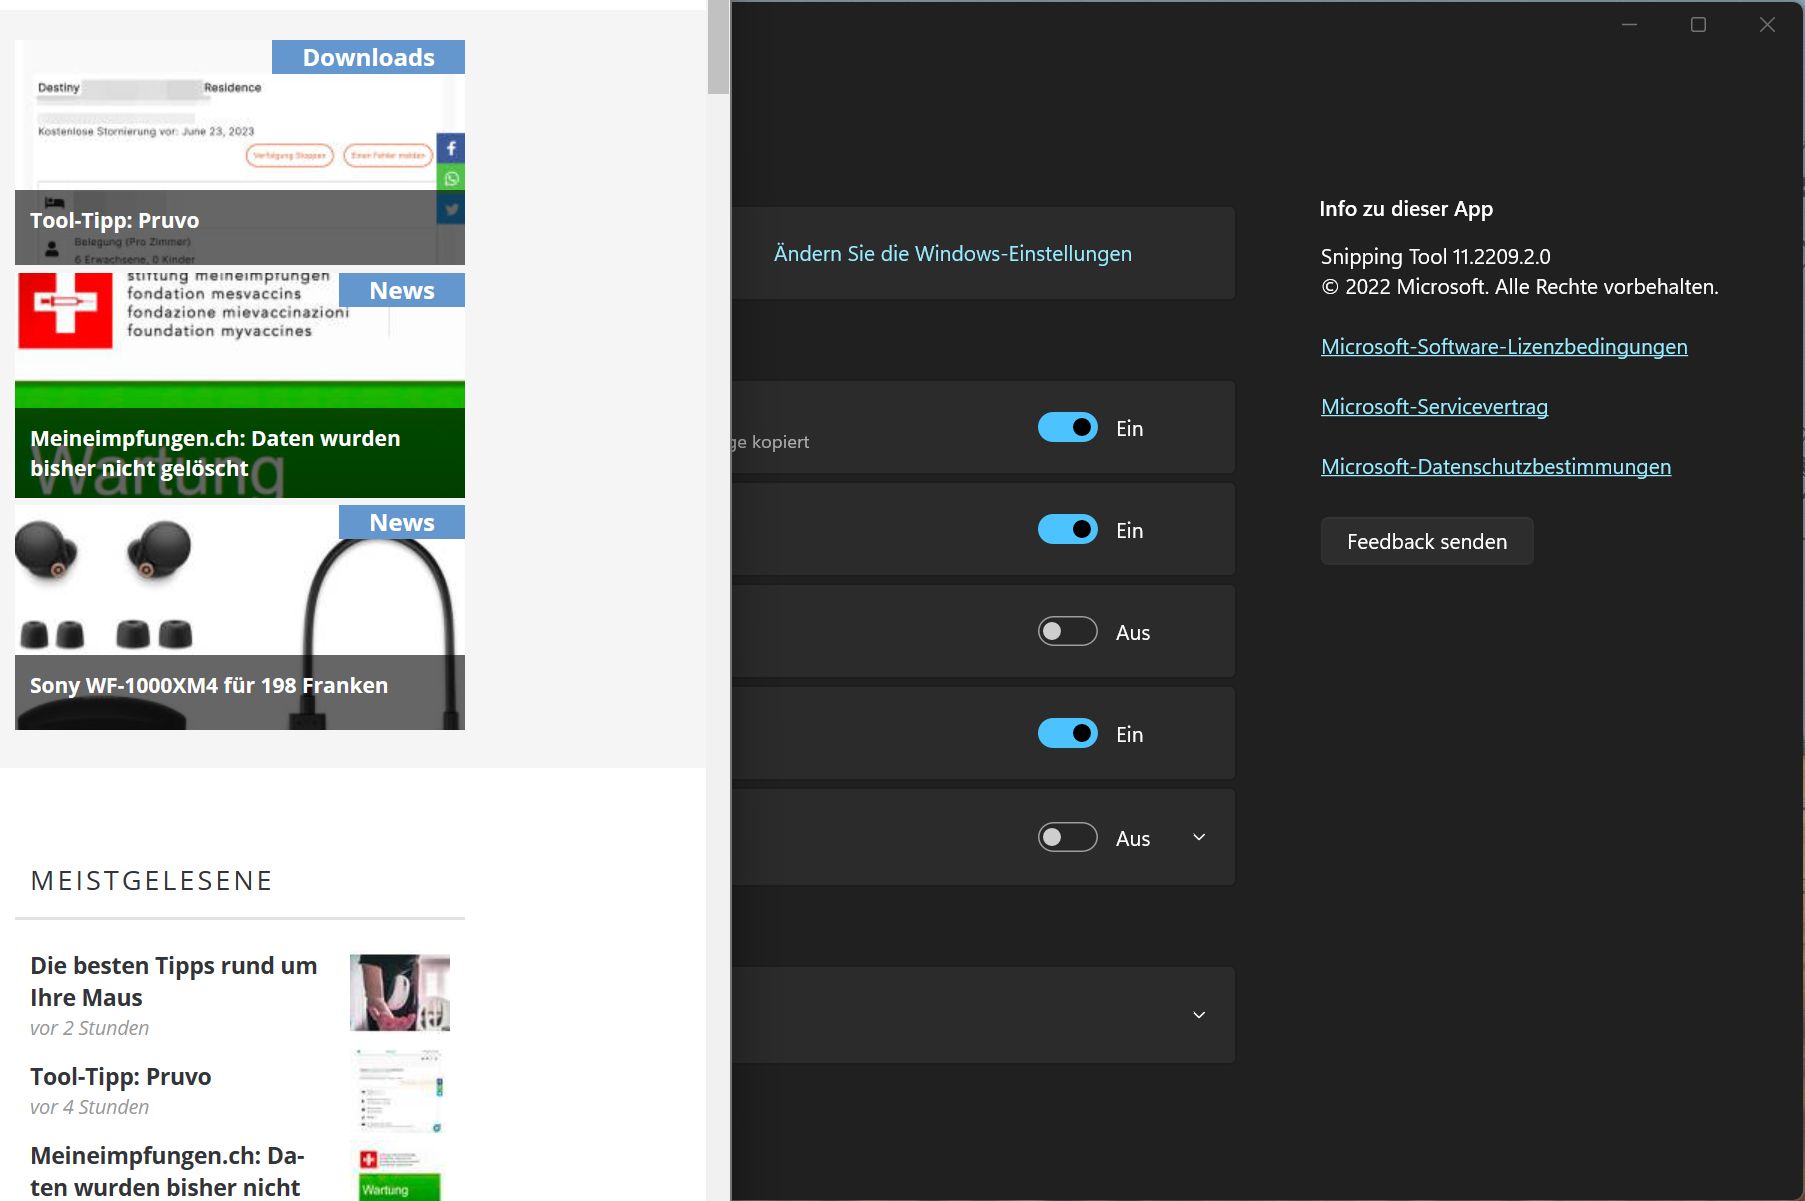1805x1201 pixels.
Task: Expand the chevron beside the last Aus toggle
Action: coord(1199,837)
